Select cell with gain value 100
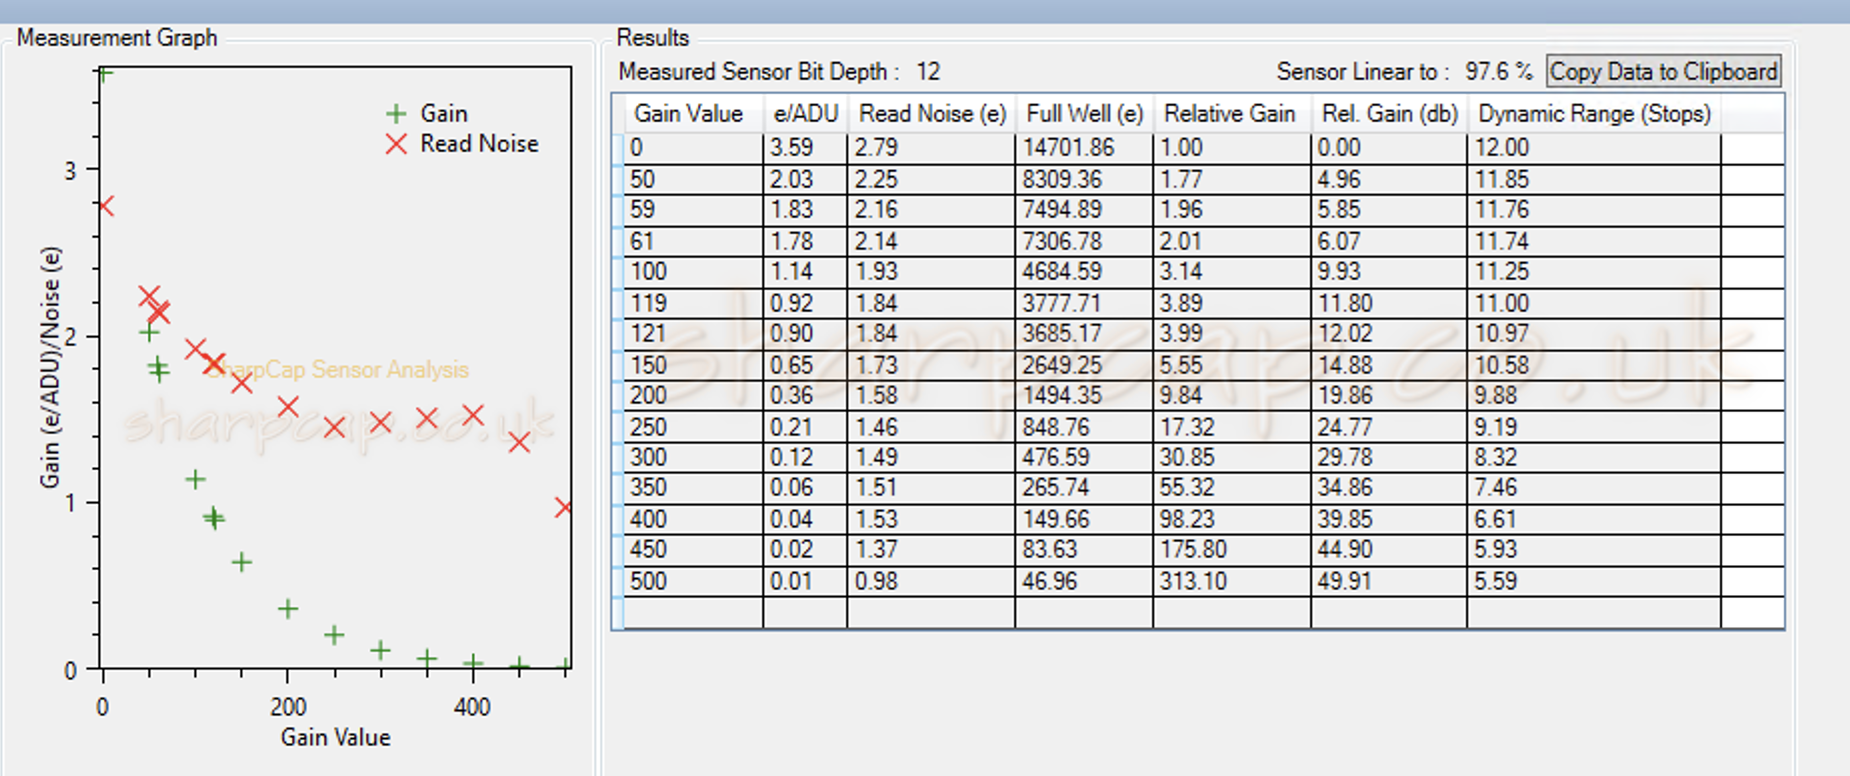1850x776 pixels. (x=693, y=272)
